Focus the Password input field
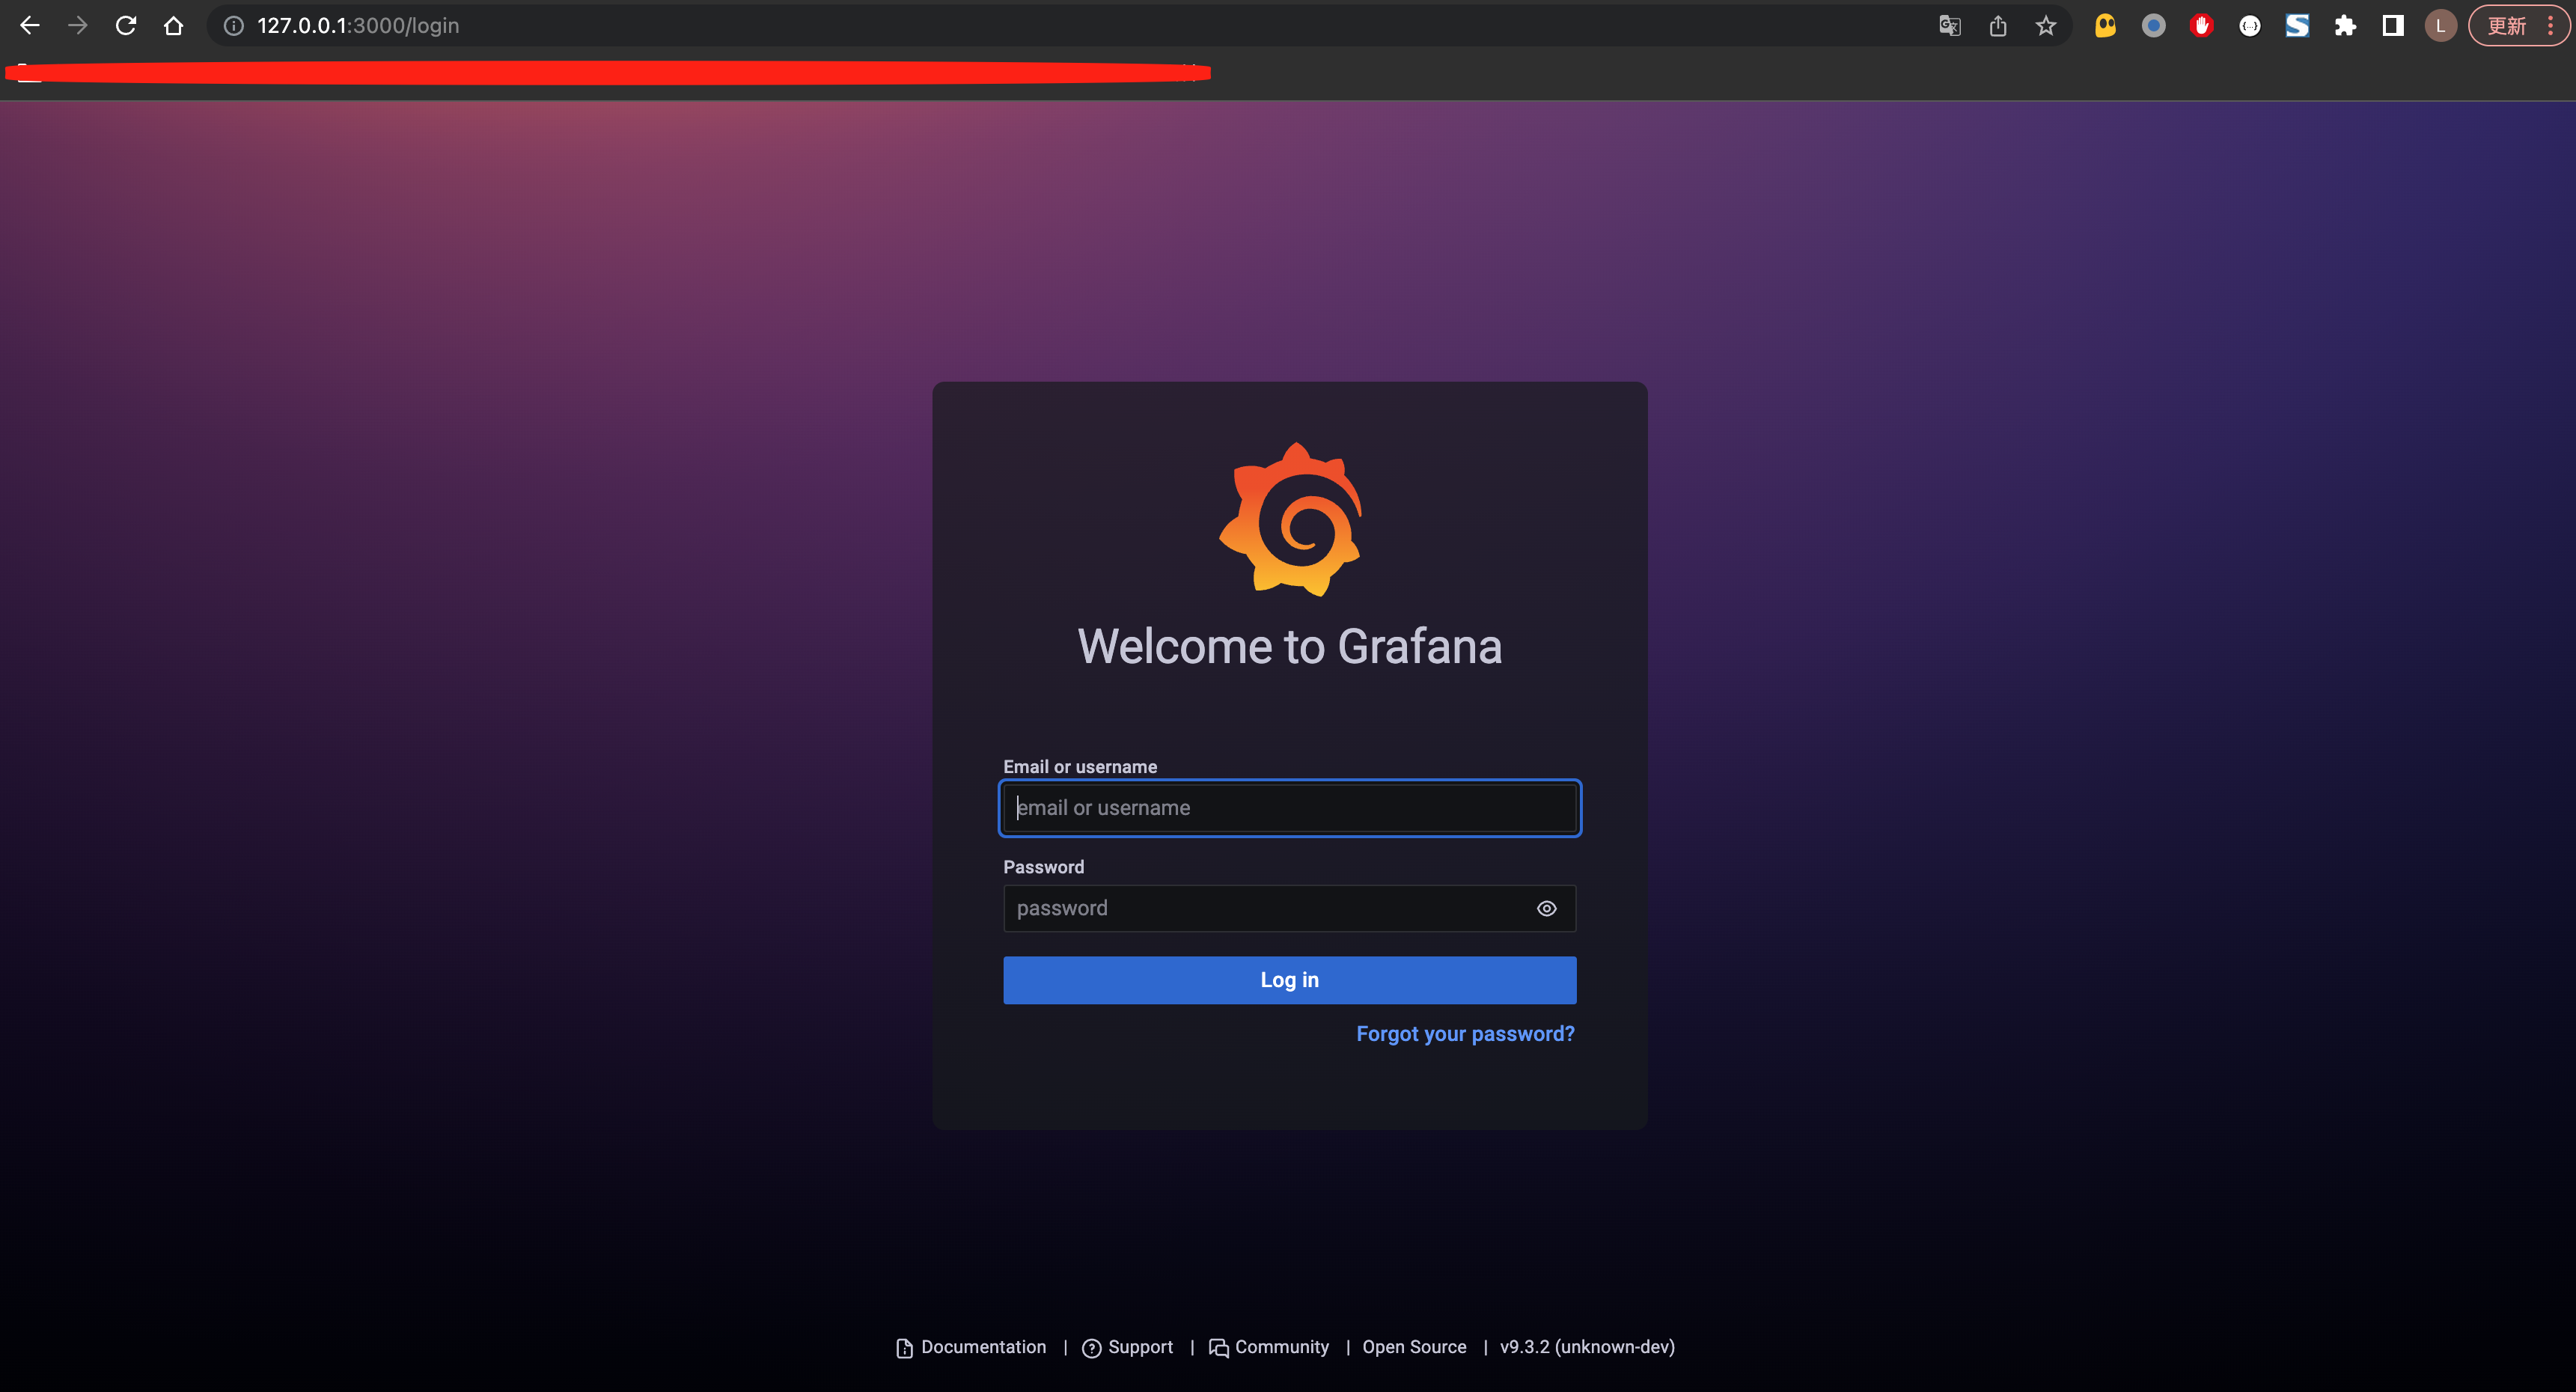The height and width of the screenshot is (1392, 2576). pos(1290,908)
